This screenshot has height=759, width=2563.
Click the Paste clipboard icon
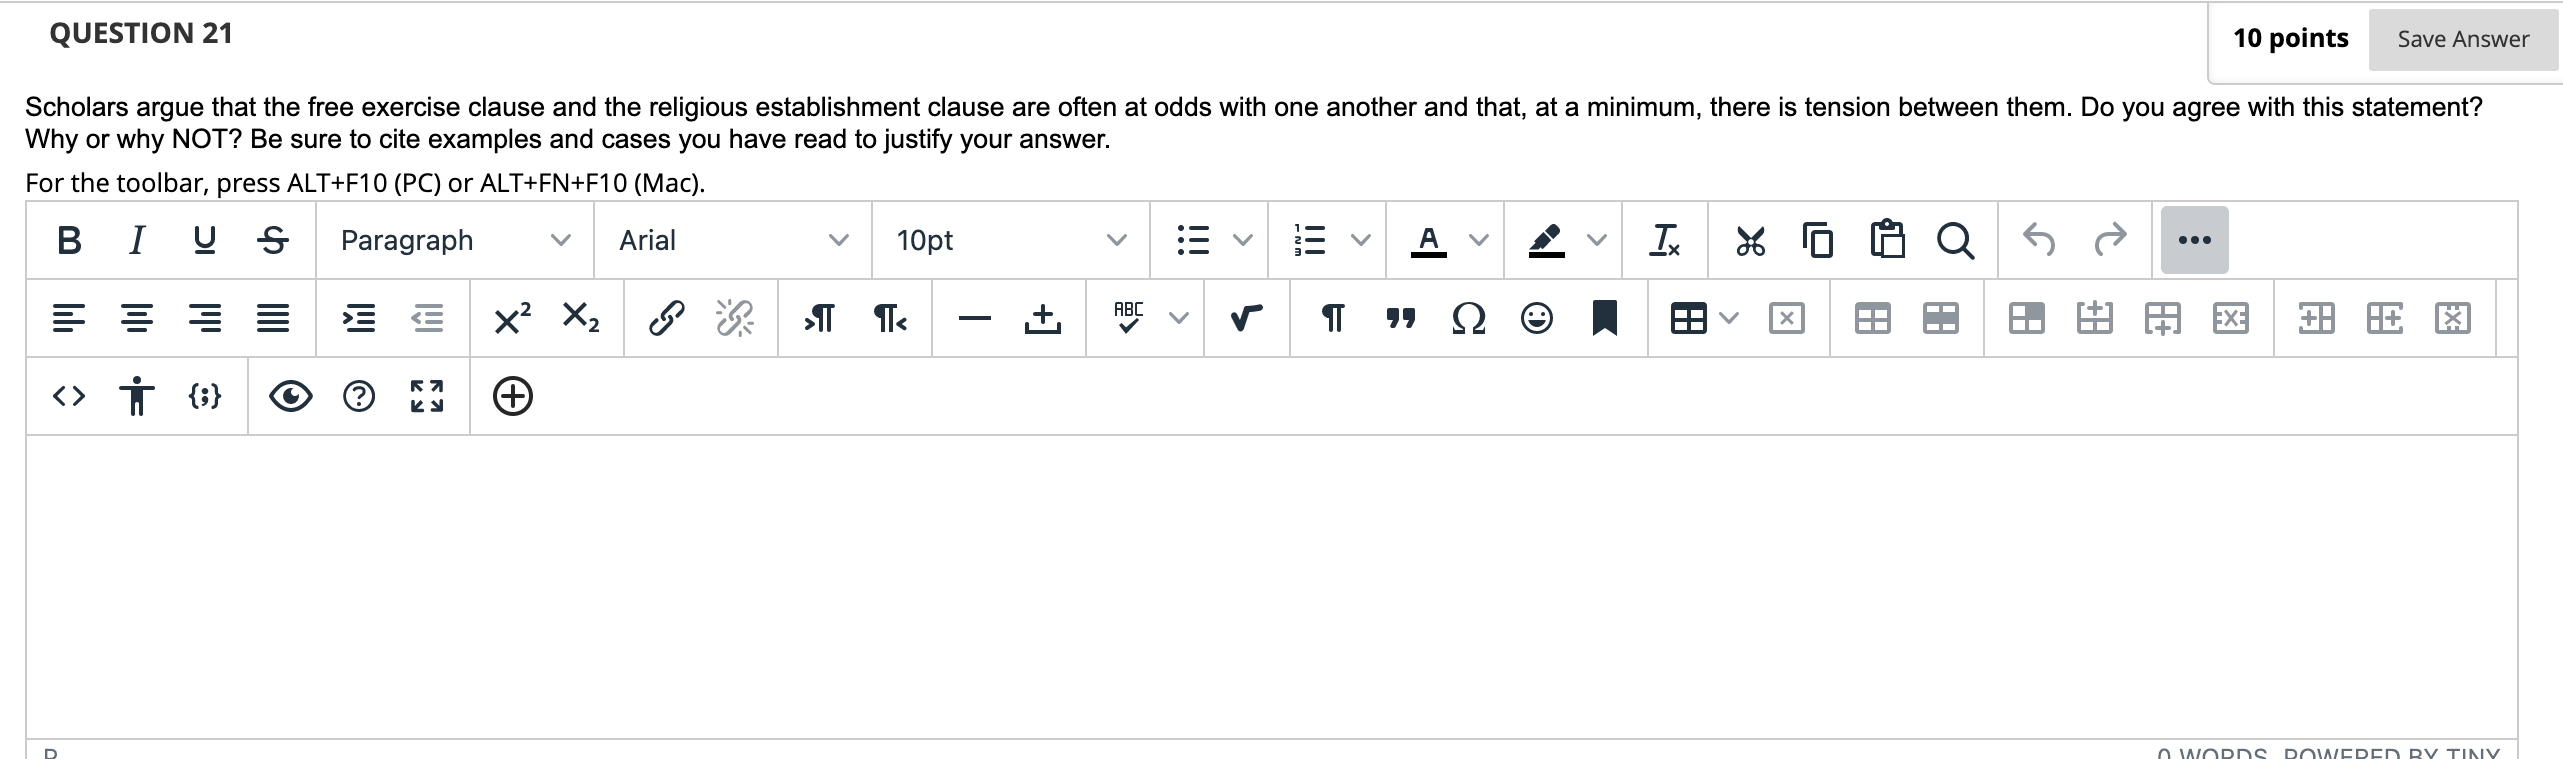(x=1887, y=240)
